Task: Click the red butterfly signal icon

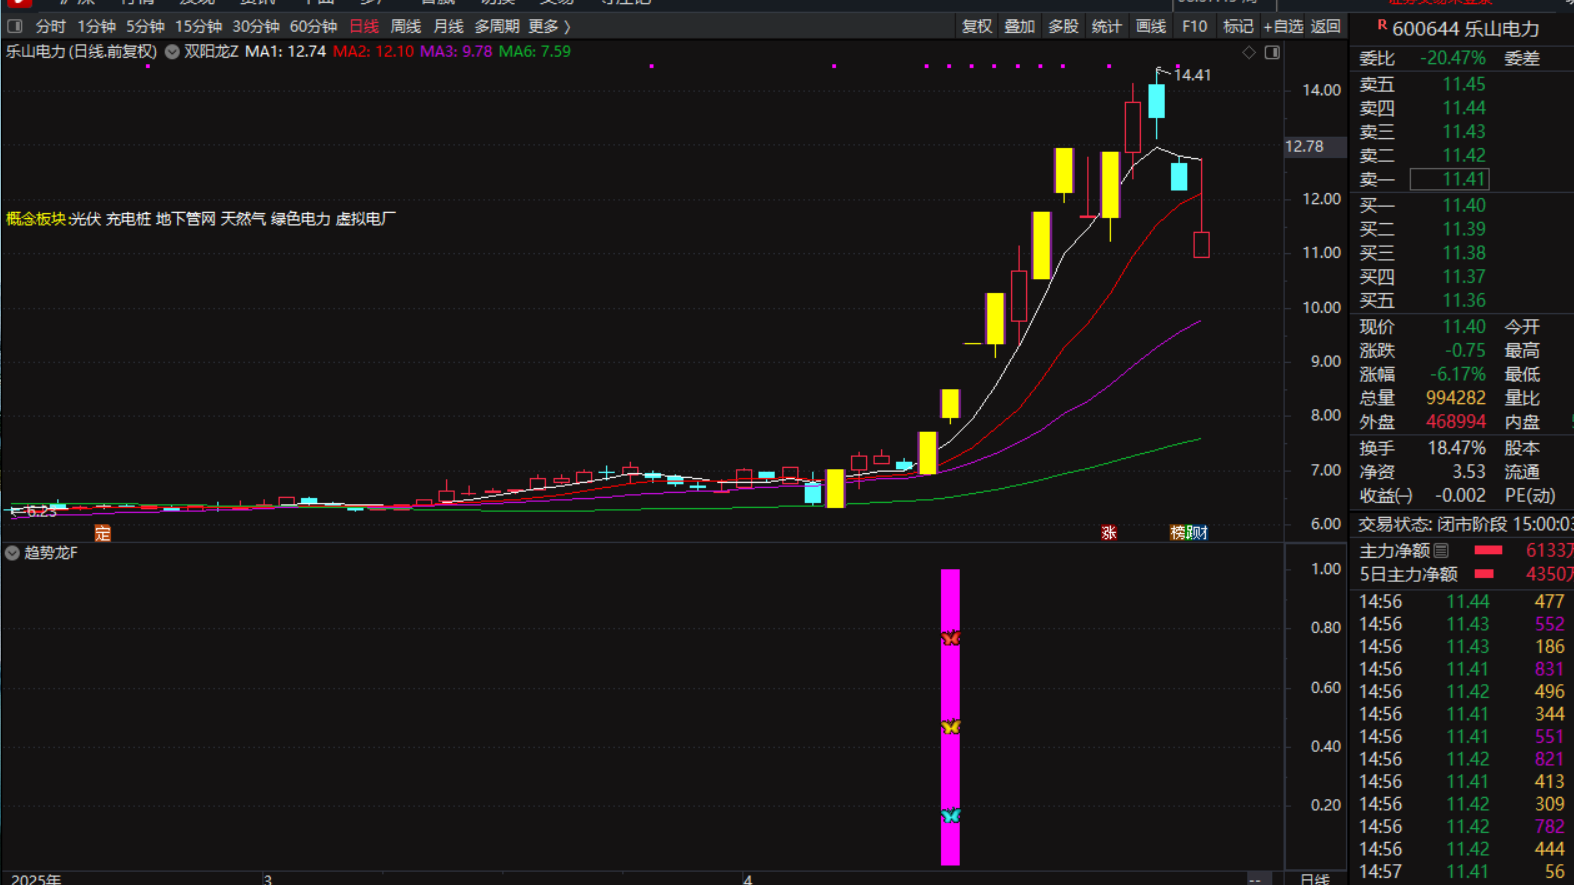Action: click(x=950, y=638)
